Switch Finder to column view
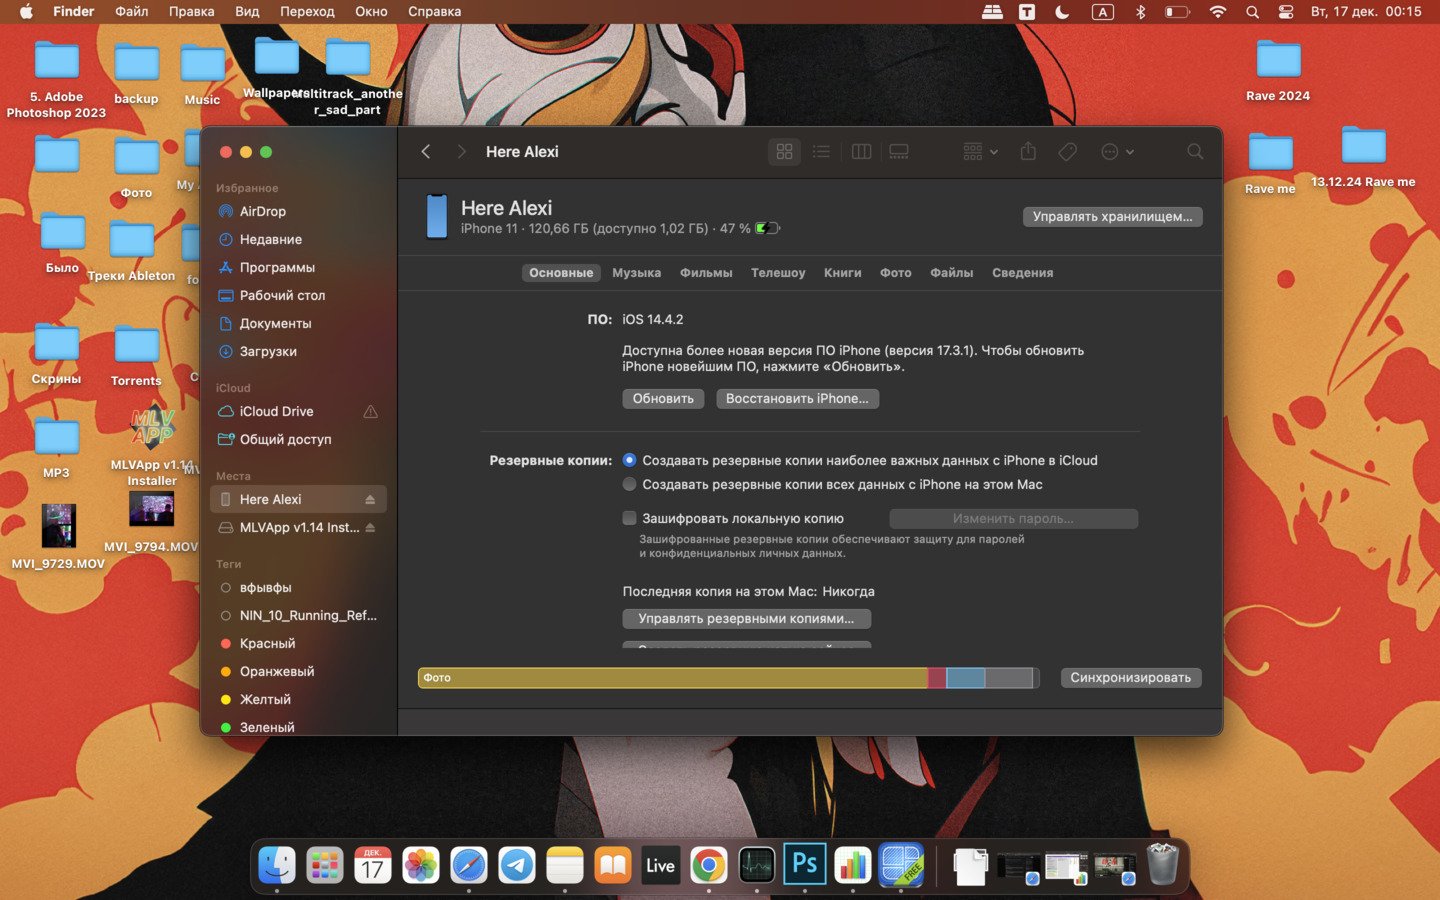The width and height of the screenshot is (1440, 900). pyautogui.click(x=861, y=152)
